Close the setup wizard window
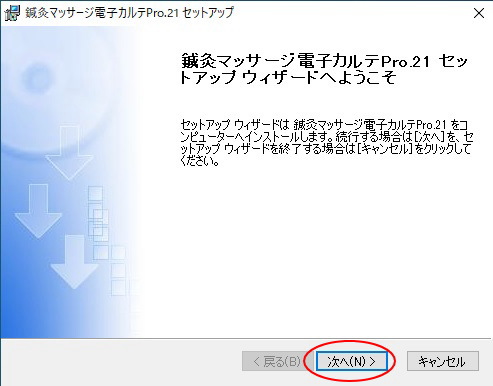Viewport: 493px width, 386px height. click(x=479, y=13)
